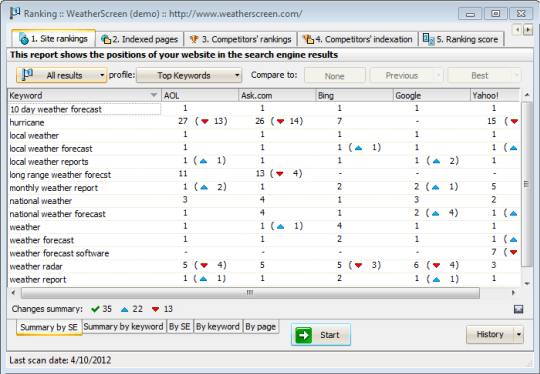This screenshot has width=540, height=374.
Task: Sort by Google column
Action: click(x=432, y=95)
